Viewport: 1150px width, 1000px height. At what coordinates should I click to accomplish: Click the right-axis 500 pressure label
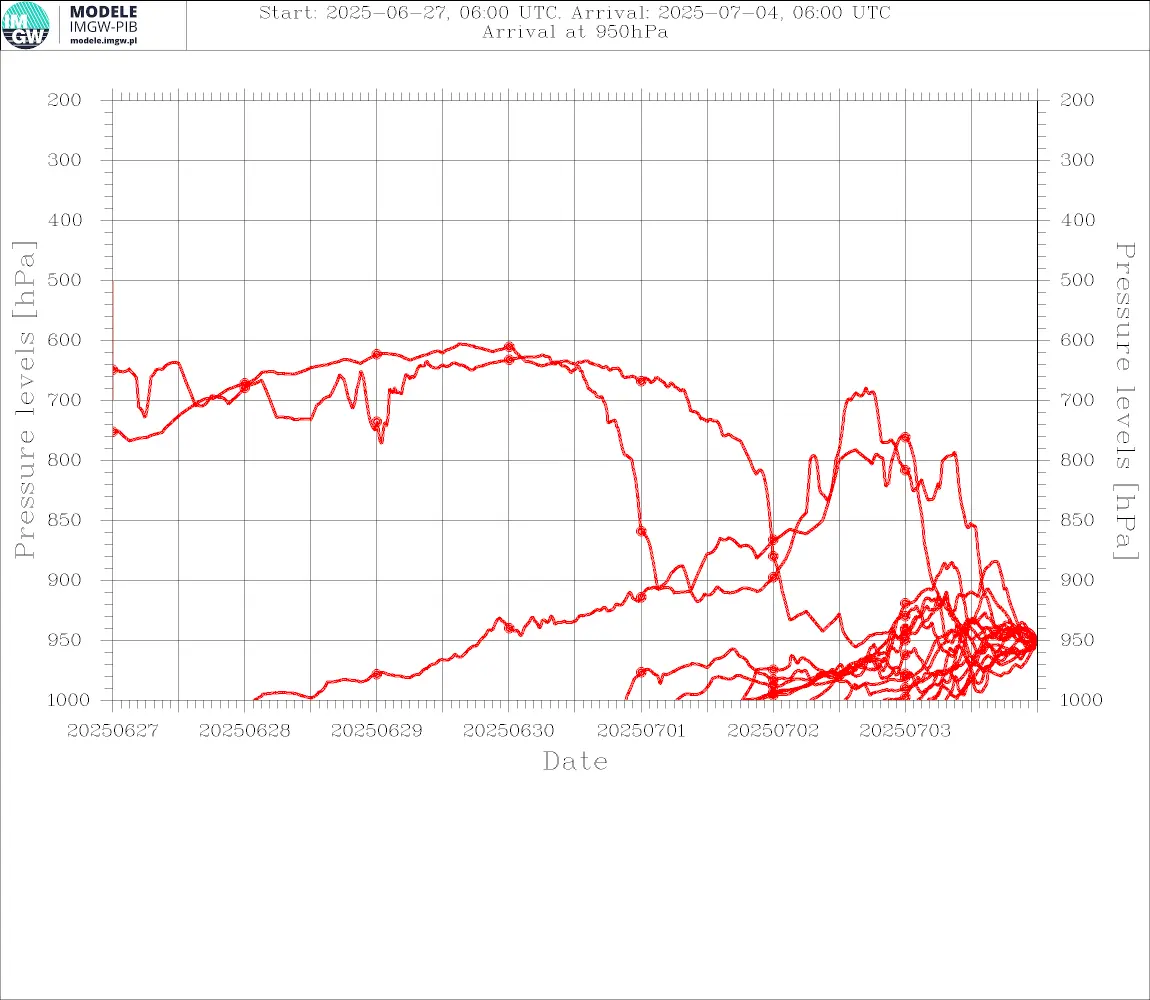tap(1077, 280)
